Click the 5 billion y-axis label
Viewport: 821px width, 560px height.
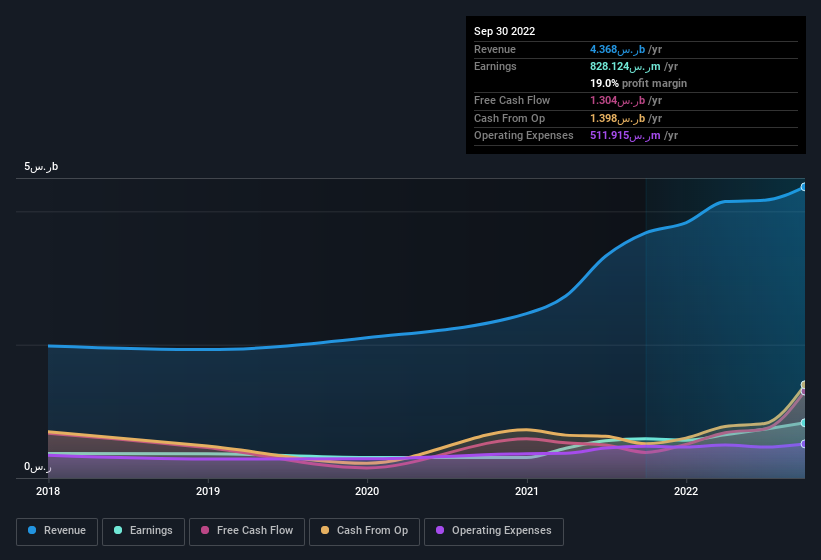click(41, 166)
